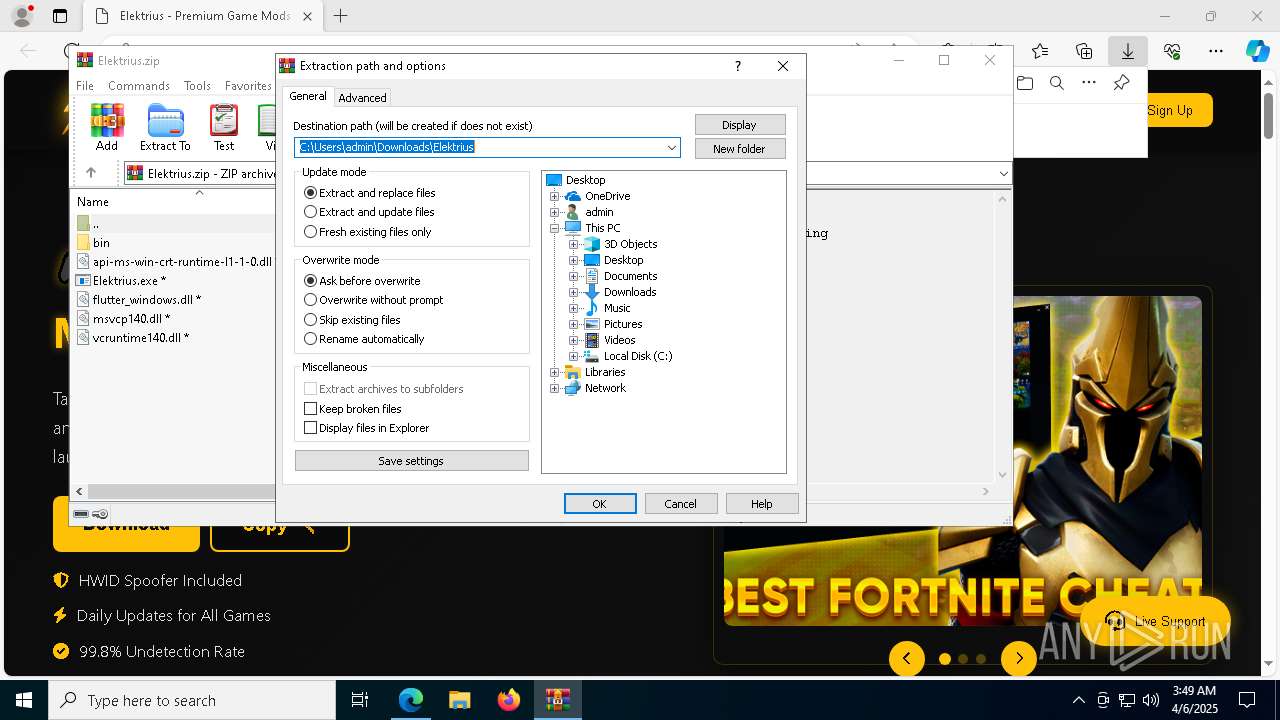This screenshot has height=720, width=1280.
Task: Click the Cancel button in dialog
Action: click(681, 504)
